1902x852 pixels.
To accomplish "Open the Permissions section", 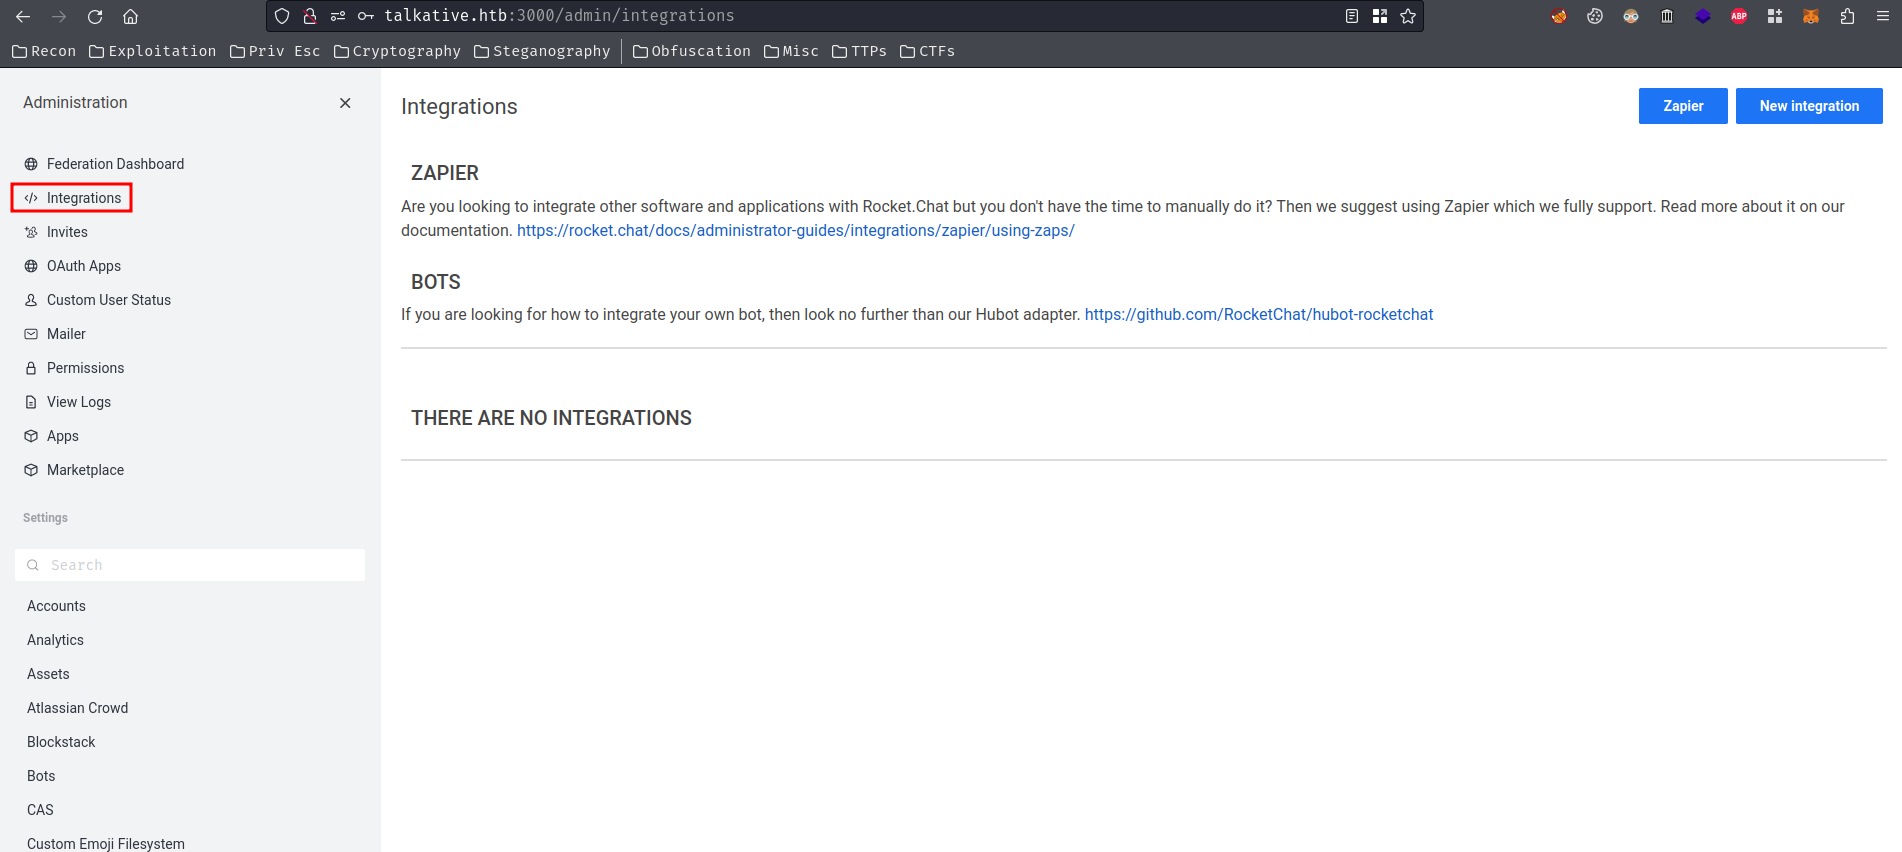I will coord(85,368).
